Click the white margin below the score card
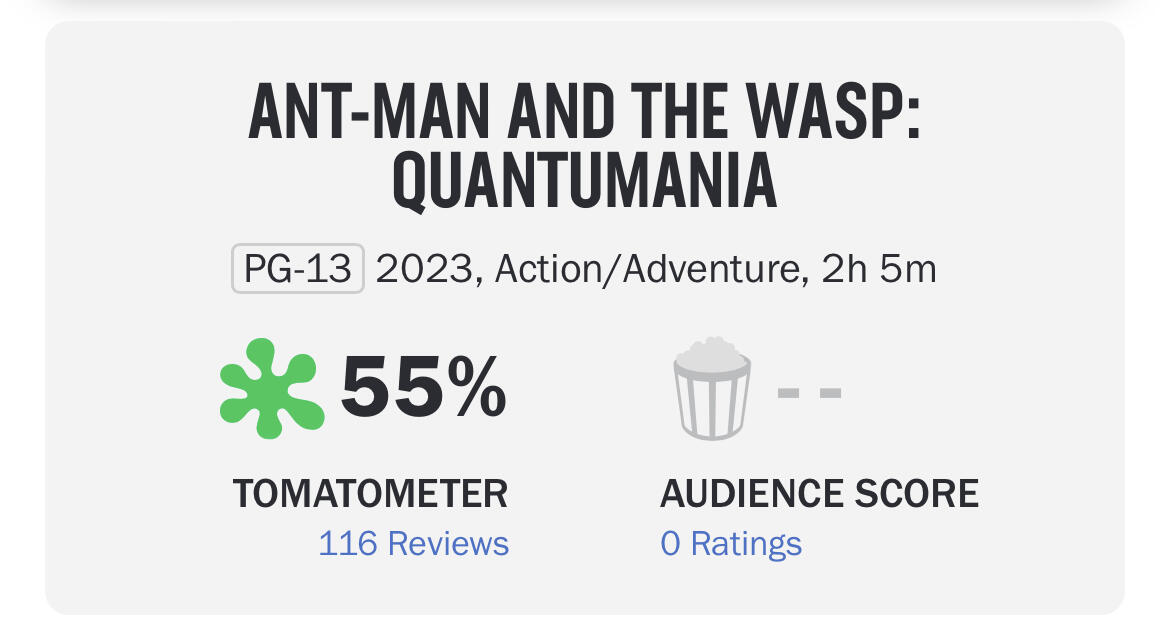This screenshot has height=624, width=1170. 584,619
